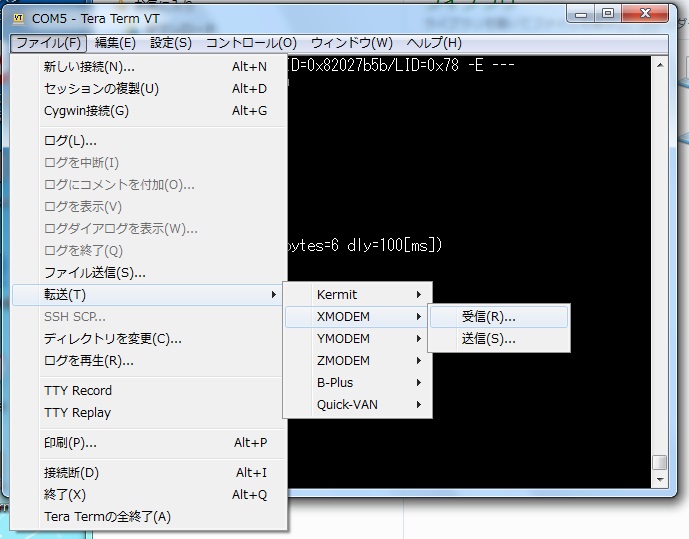The width and height of the screenshot is (689, 539).
Task: Choose ファイル送信(S)... menu item
Action: click(149, 273)
